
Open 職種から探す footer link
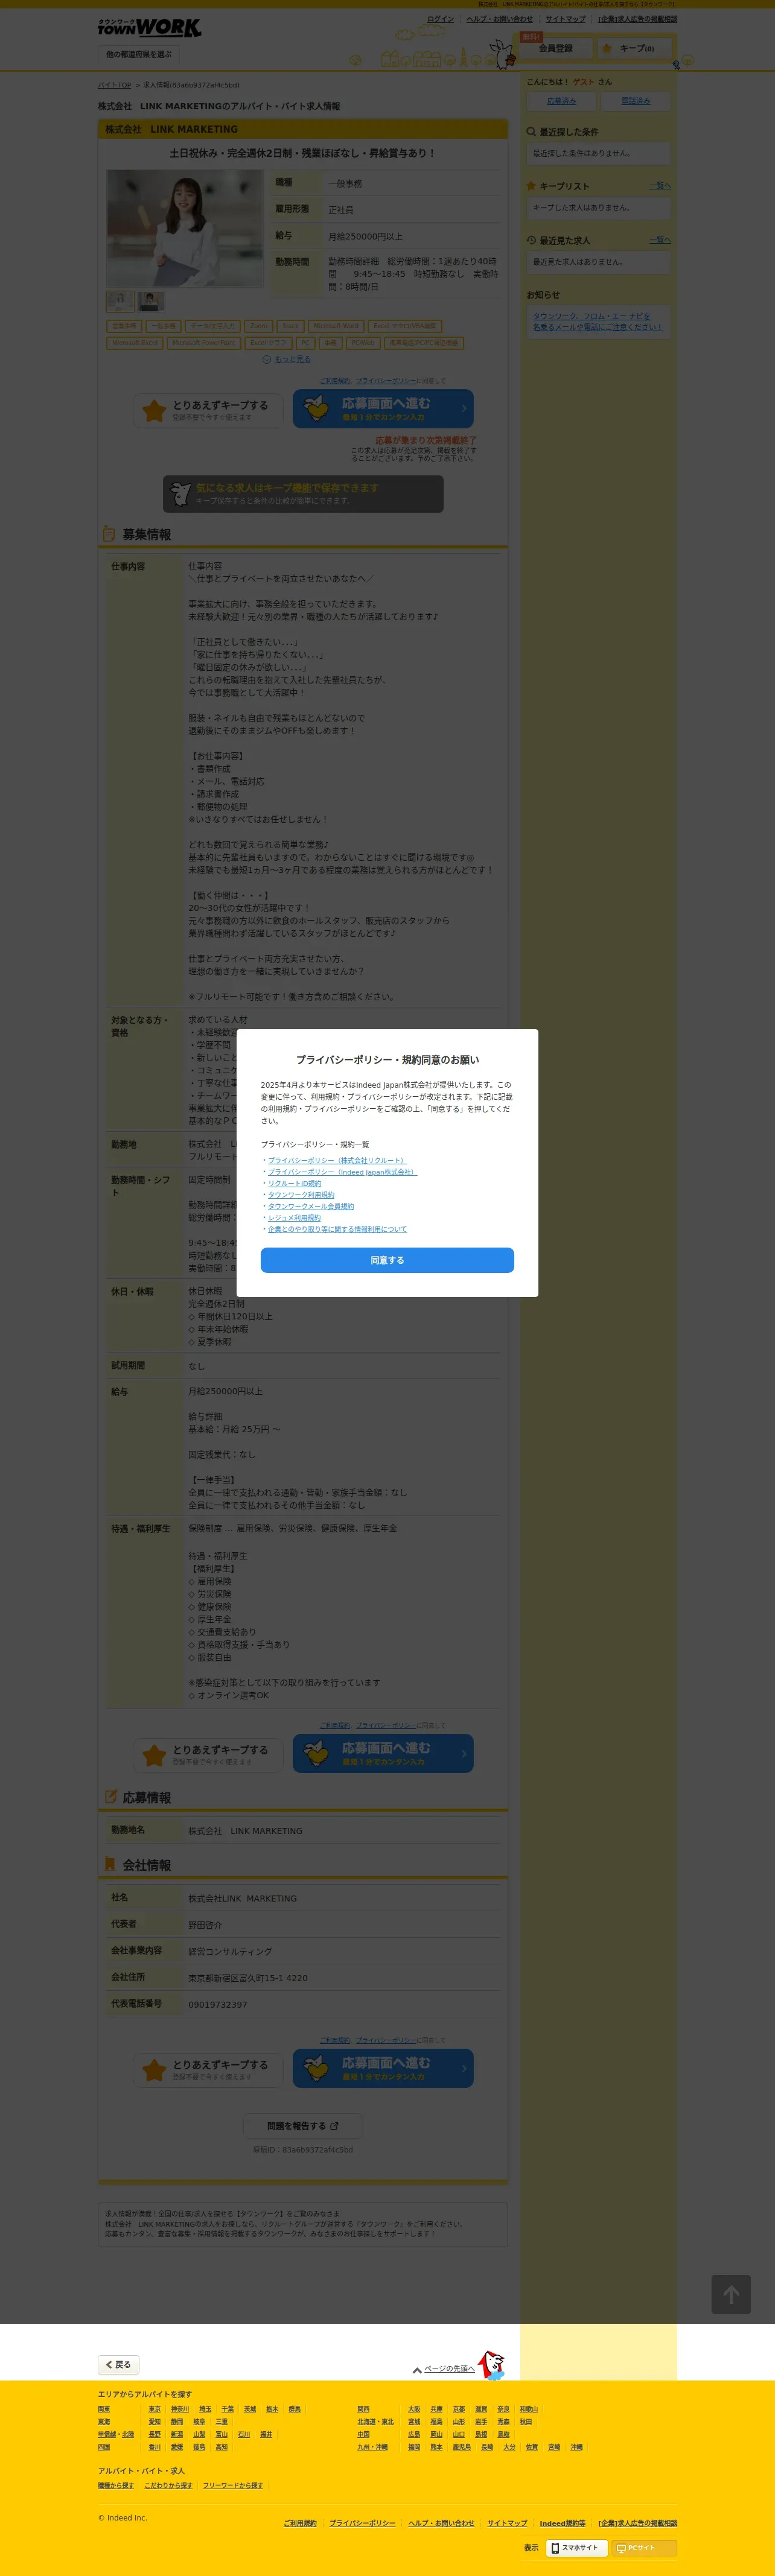(x=116, y=2485)
